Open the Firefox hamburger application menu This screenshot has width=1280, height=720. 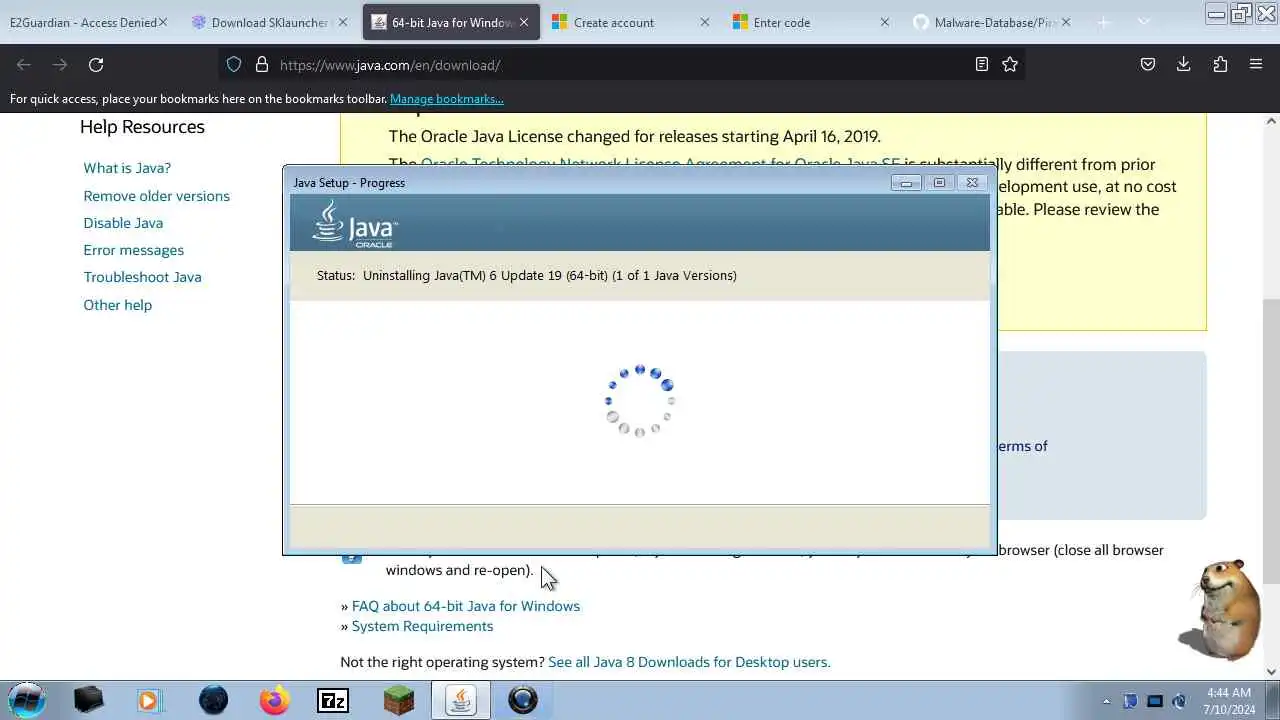point(1256,65)
